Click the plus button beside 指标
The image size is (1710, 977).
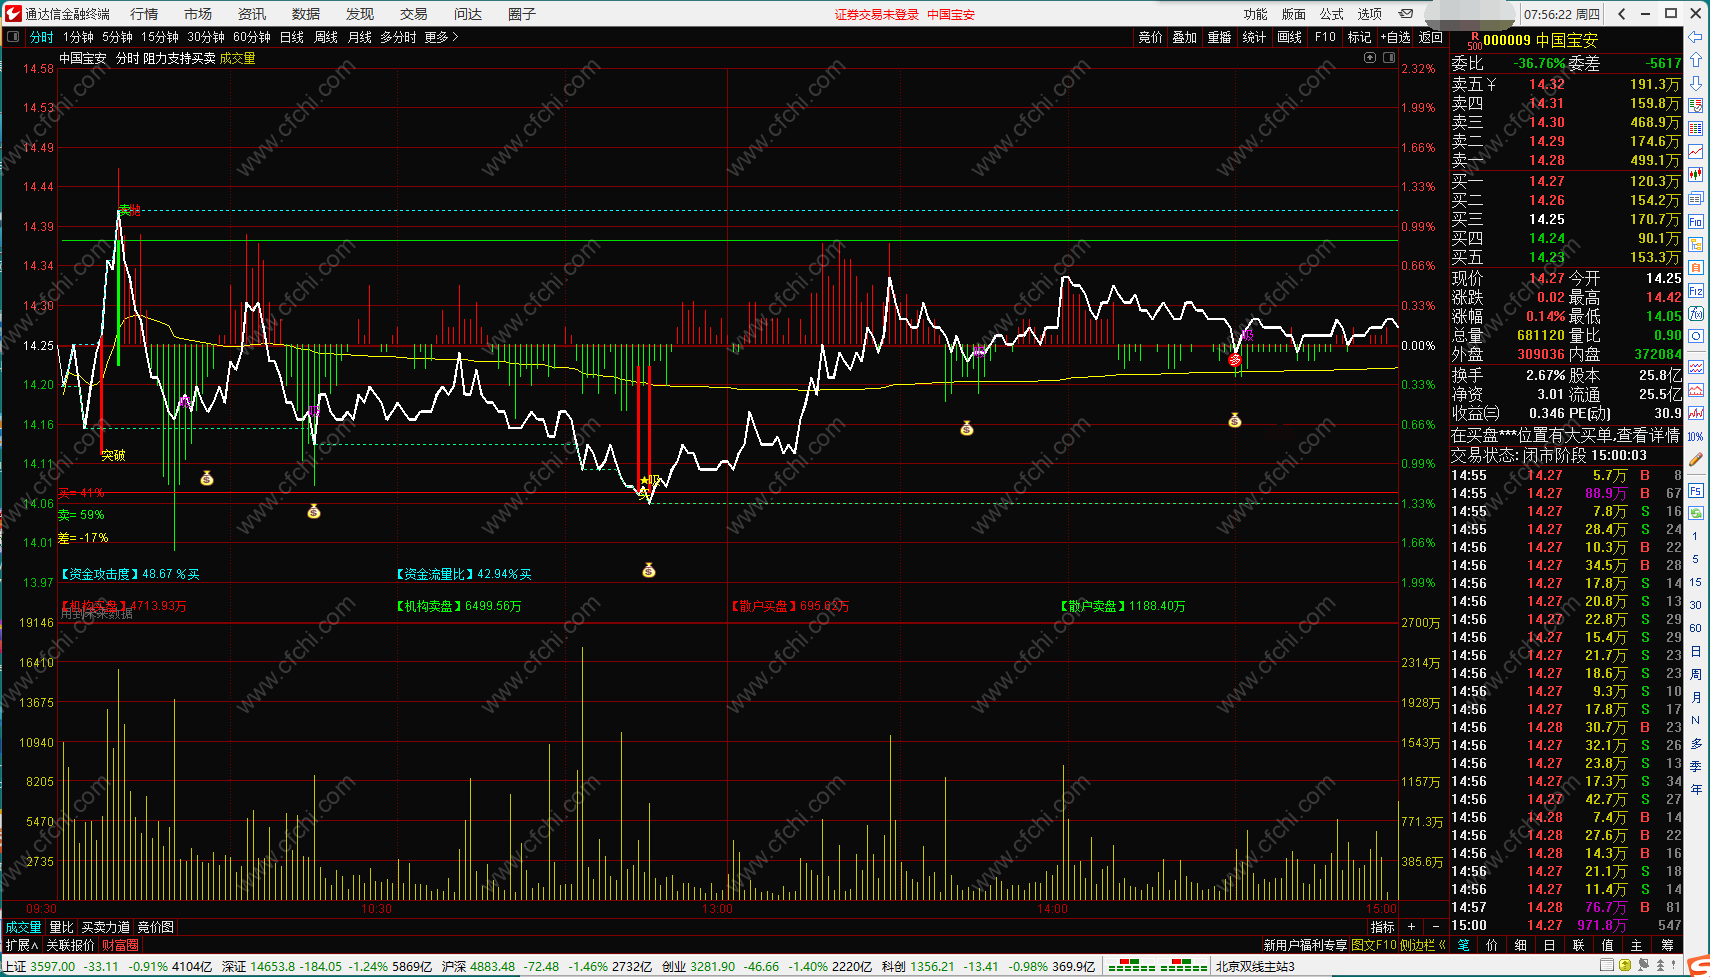[x=1411, y=927]
